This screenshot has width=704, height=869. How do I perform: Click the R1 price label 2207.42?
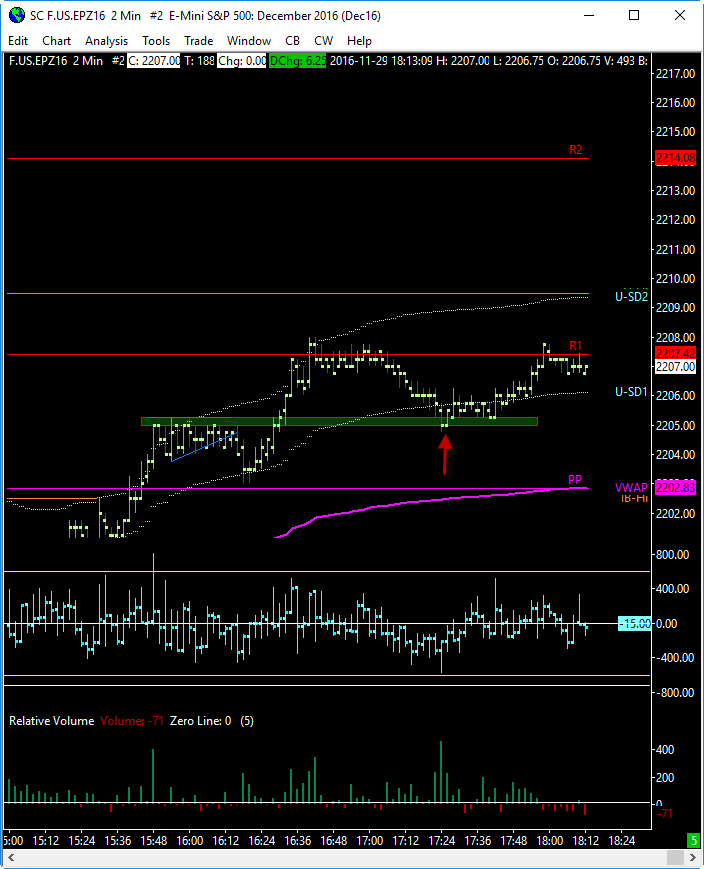click(675, 353)
